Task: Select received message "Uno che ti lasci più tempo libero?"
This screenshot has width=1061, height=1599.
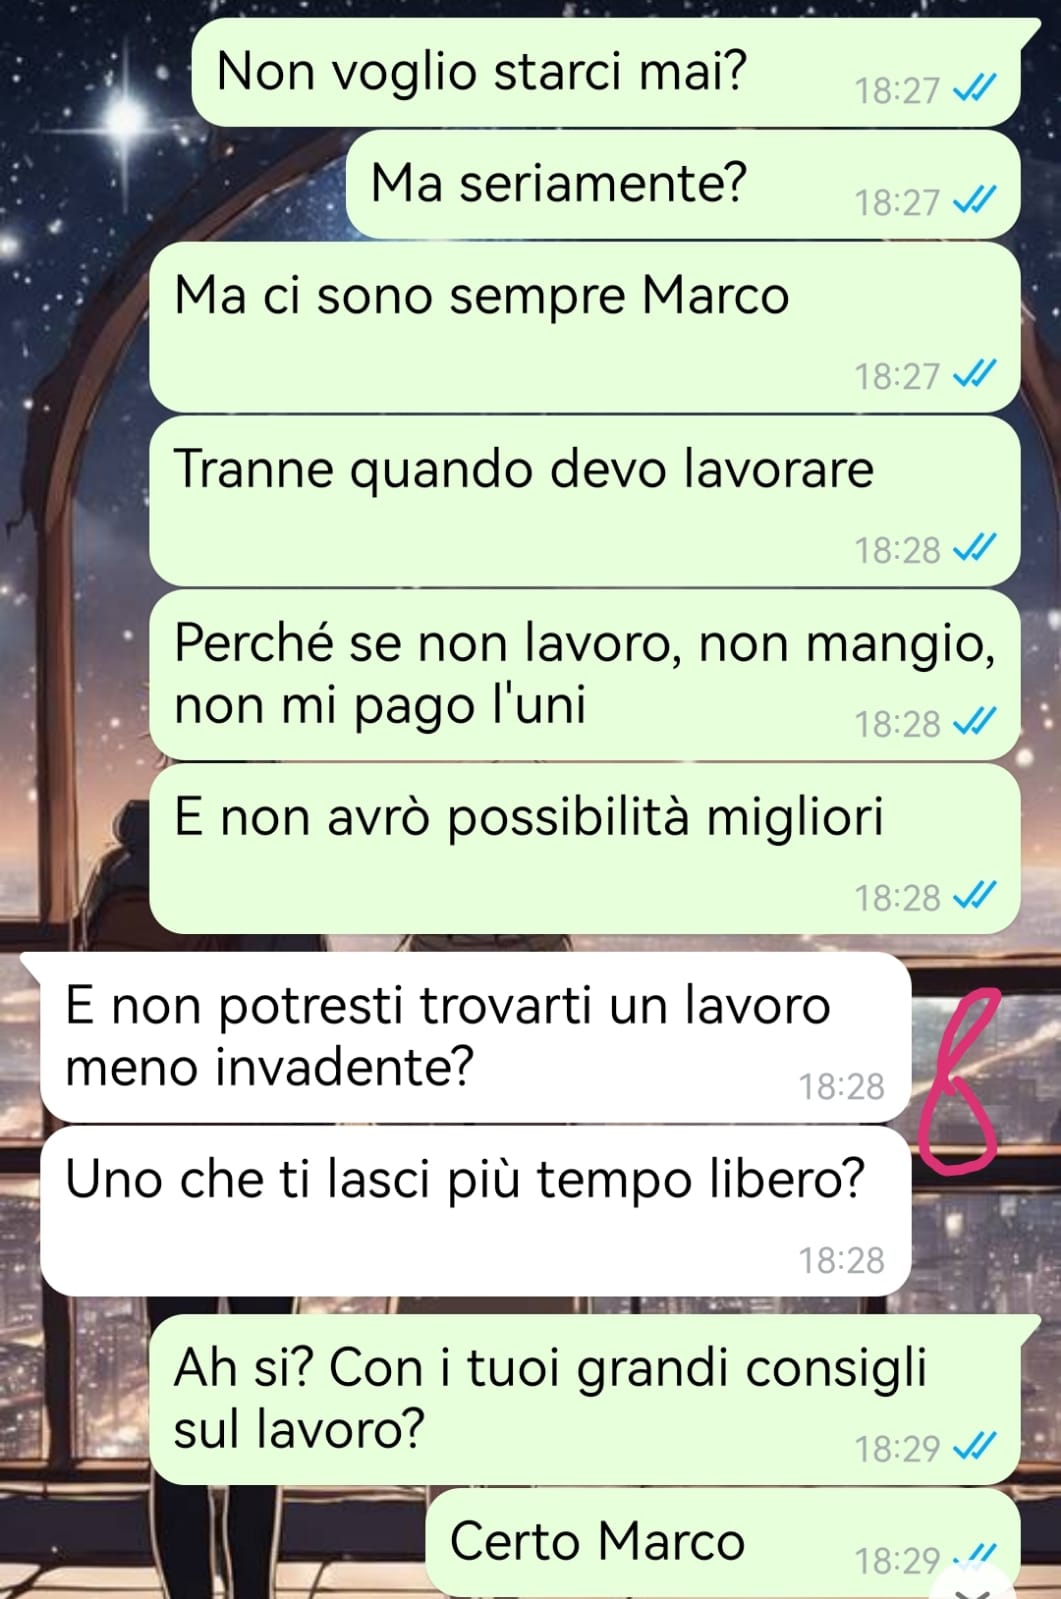Action: 476,1211
